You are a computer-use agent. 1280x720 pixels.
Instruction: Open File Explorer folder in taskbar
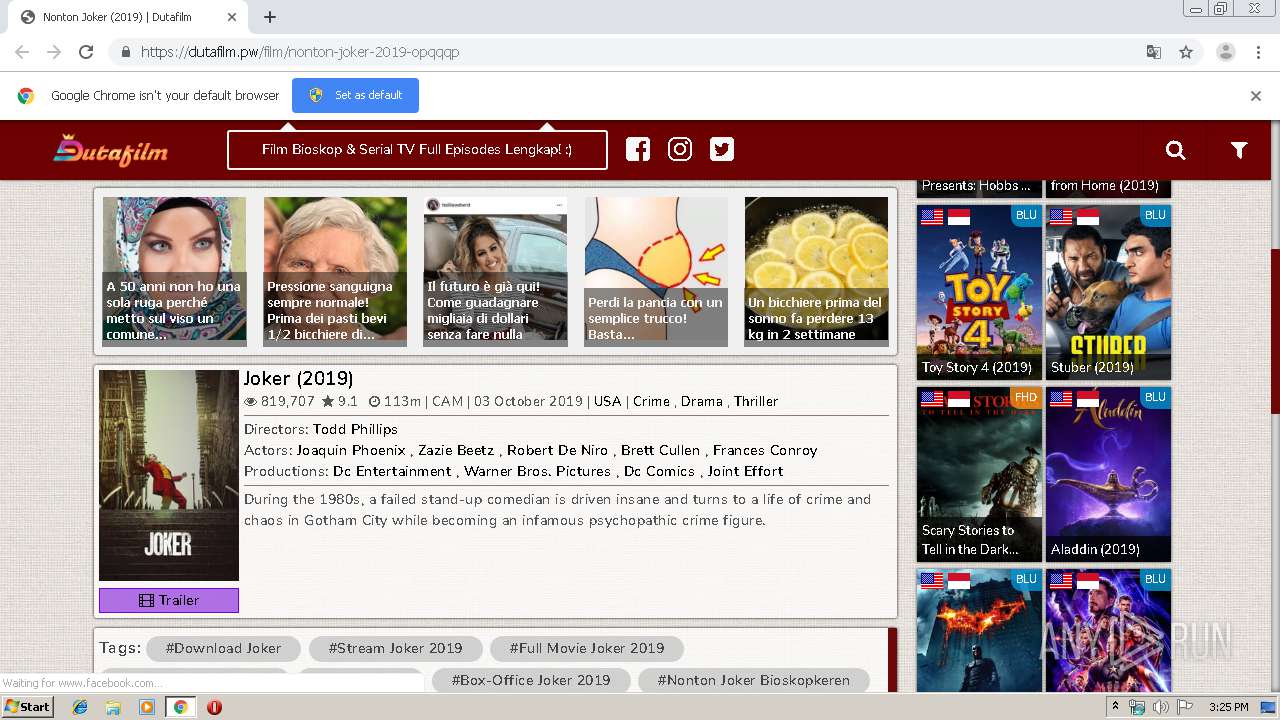(113, 707)
